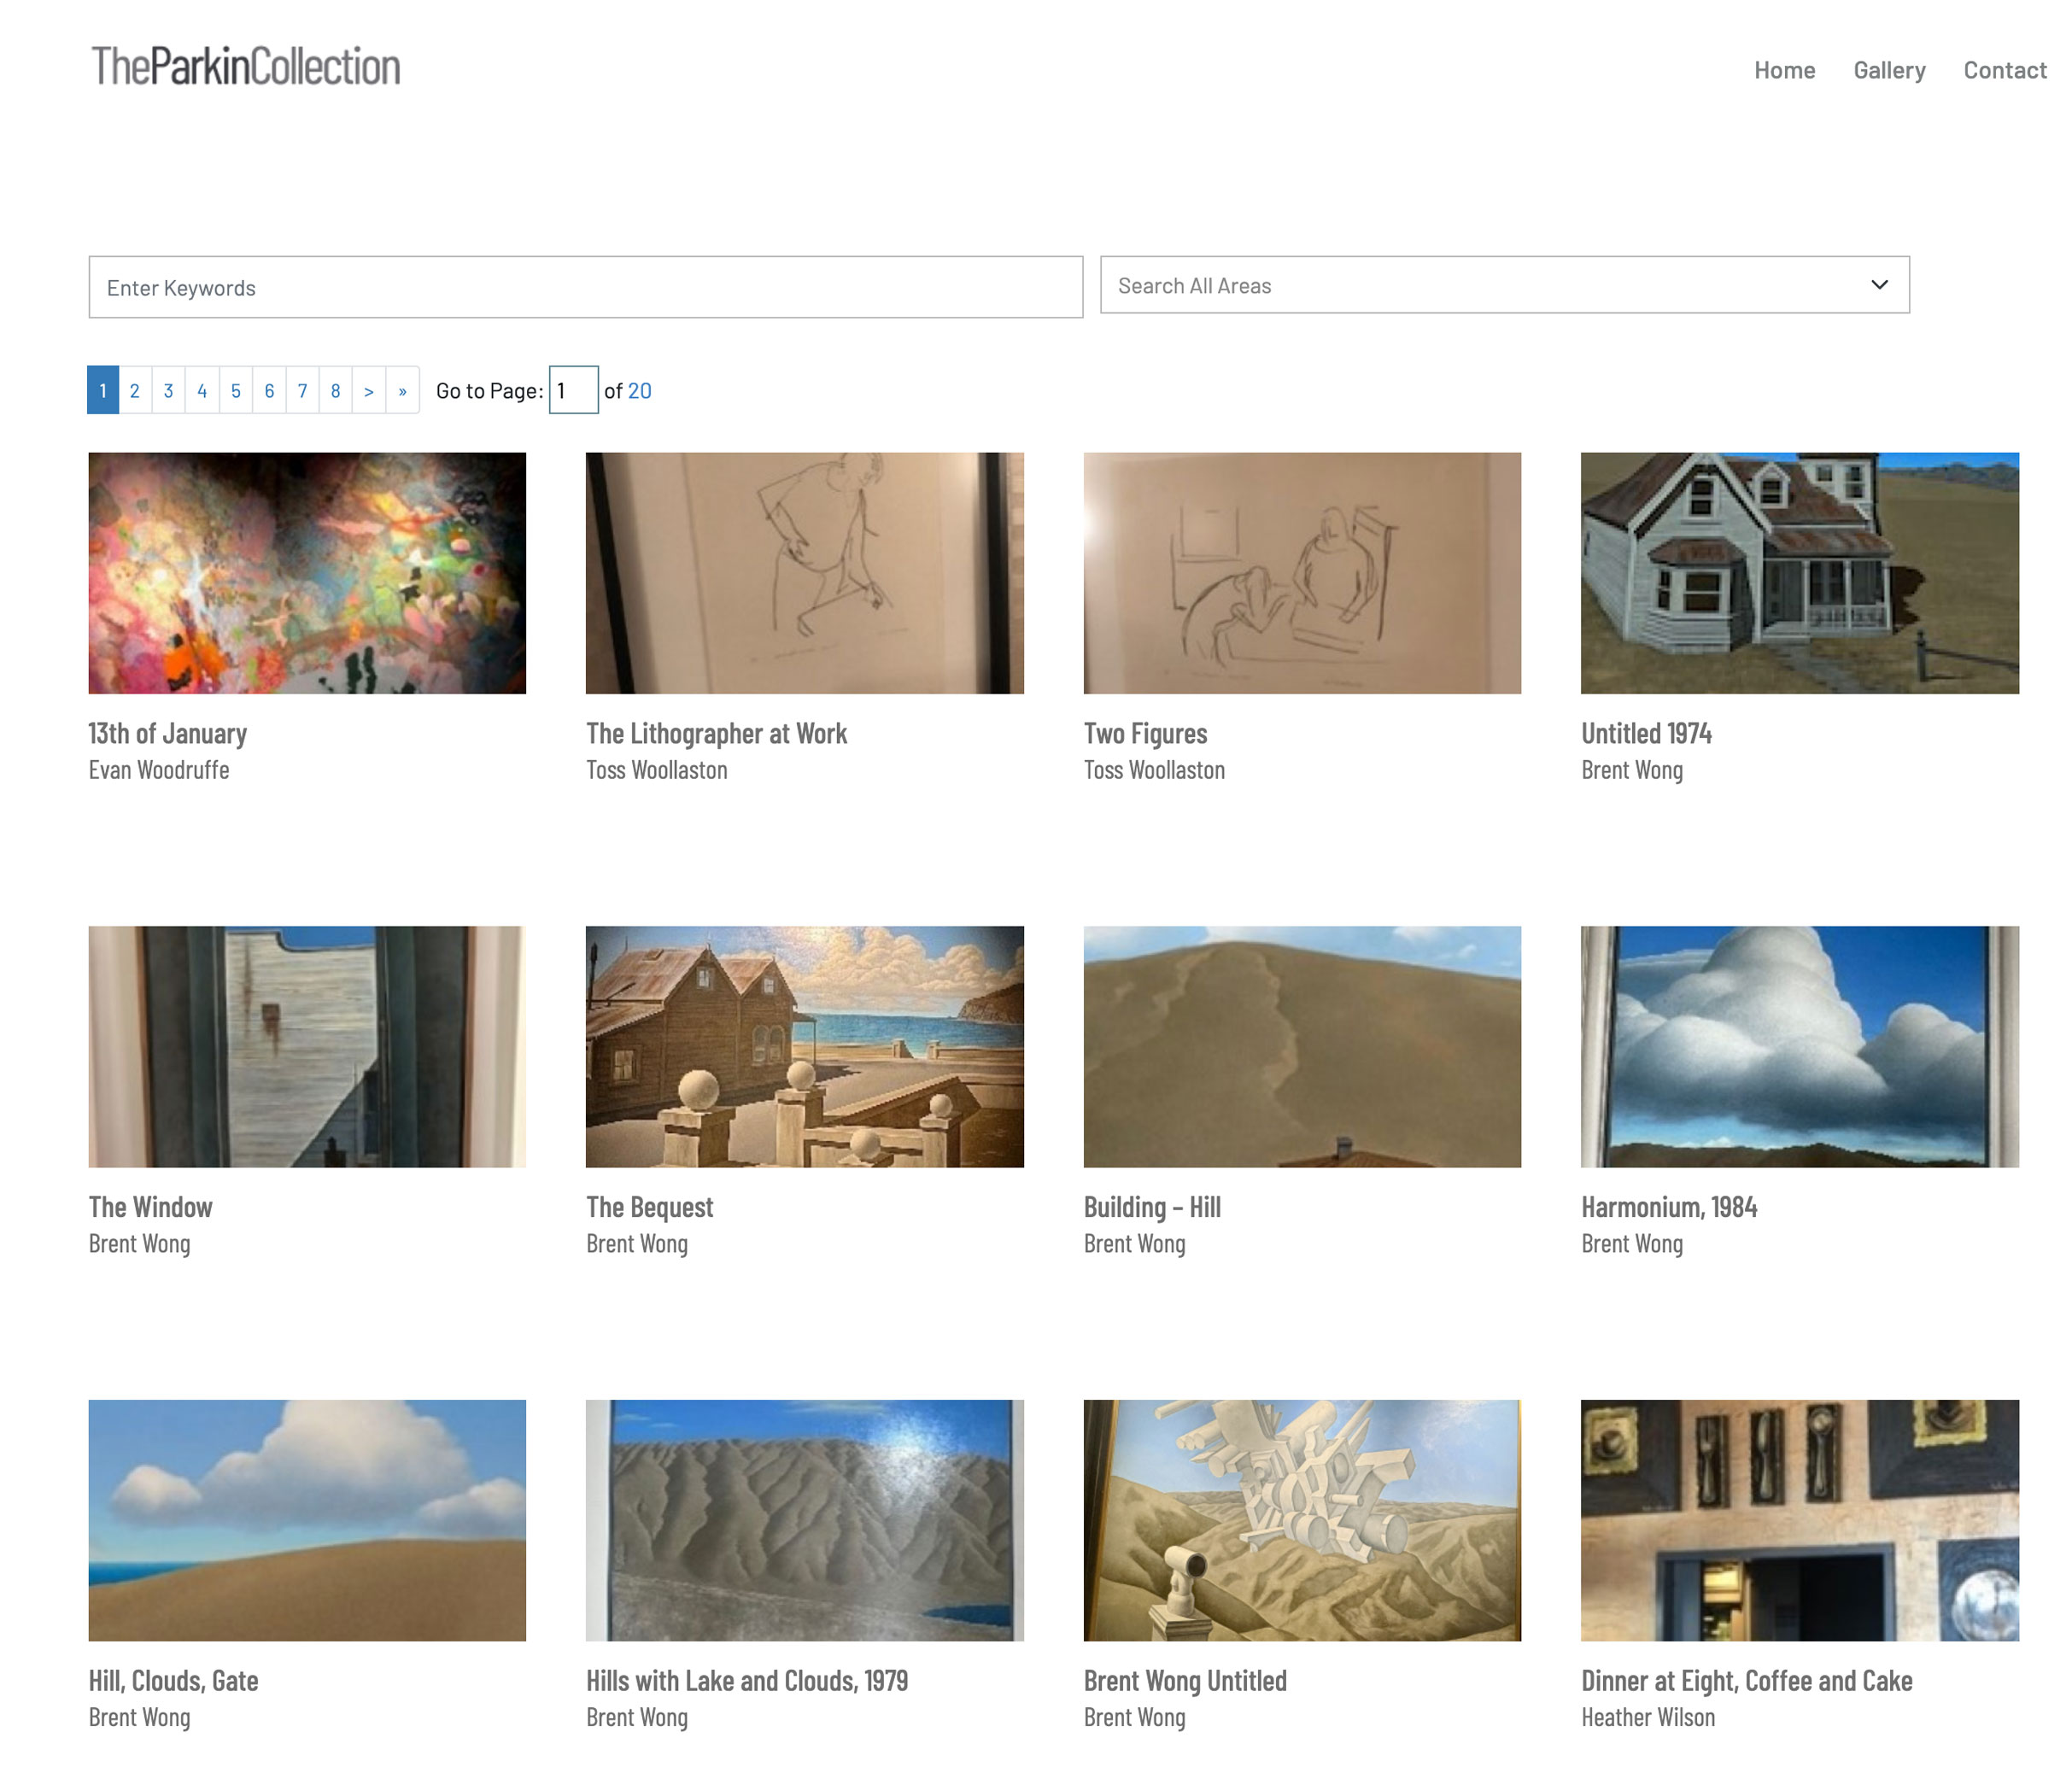2072x1773 pixels.
Task: Open the Building – Hill thumbnail
Action: click(x=1302, y=1046)
